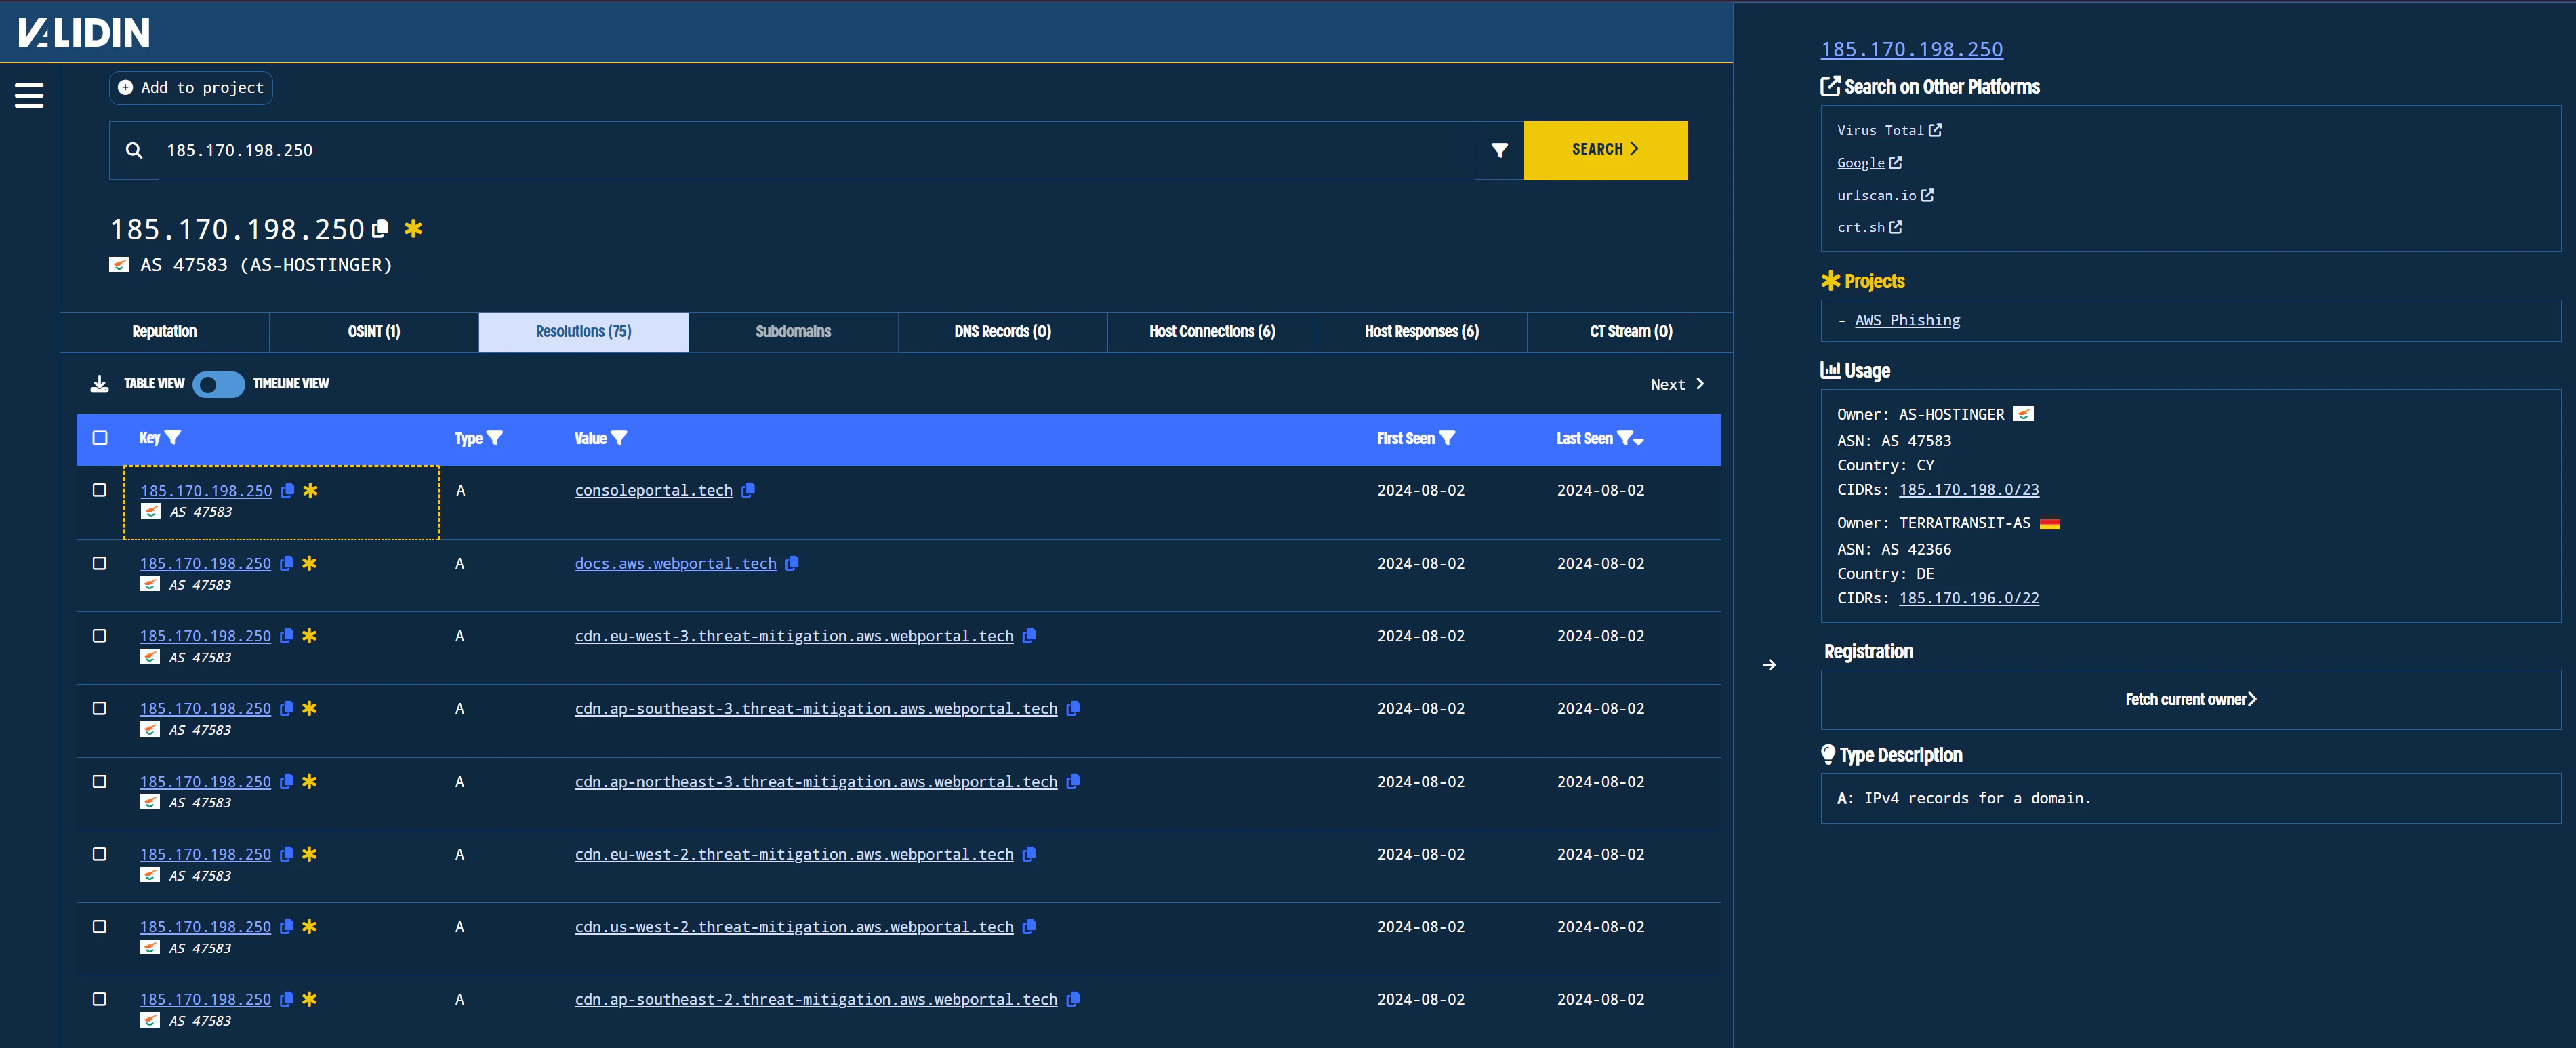Copy cdn.ap-southeast-3 threat-mitigation domain
The width and height of the screenshot is (2576, 1048).
point(1073,708)
